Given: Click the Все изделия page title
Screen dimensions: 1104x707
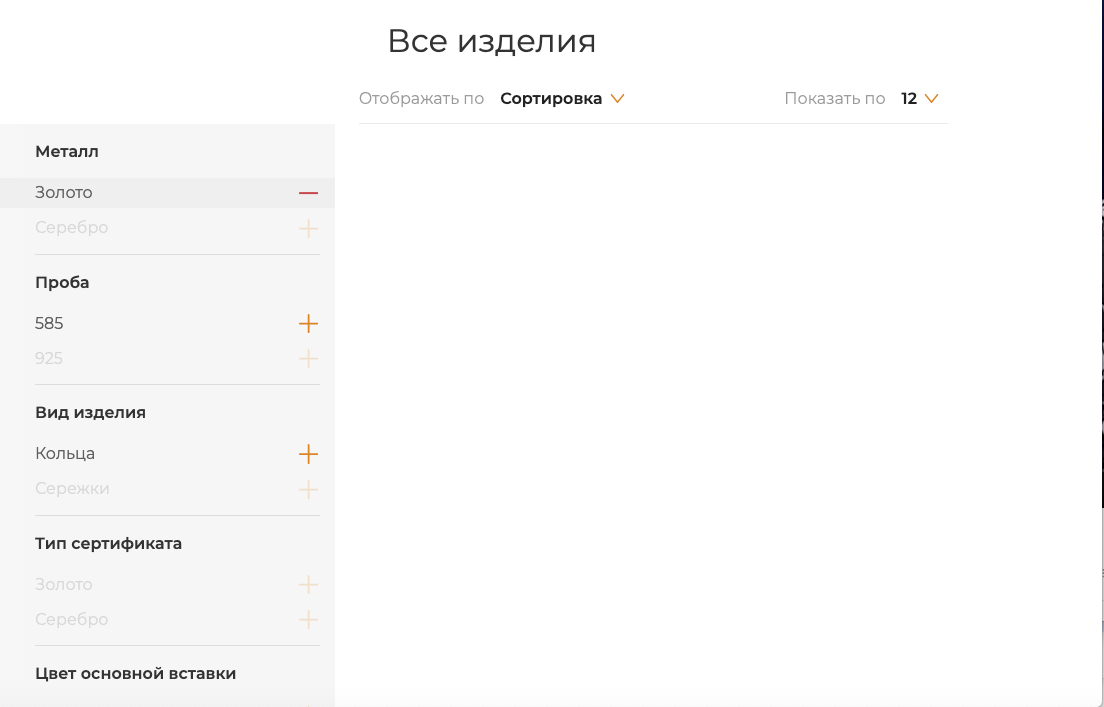Looking at the screenshot, I should [x=491, y=42].
